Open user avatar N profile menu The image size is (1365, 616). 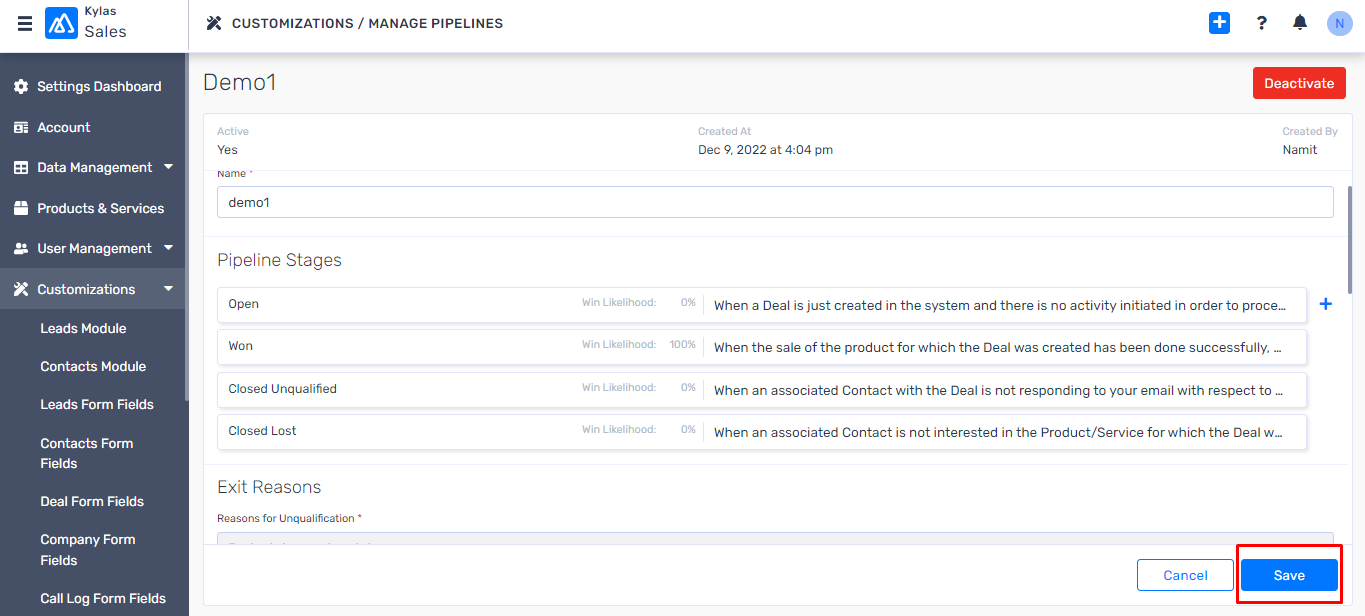click(x=1340, y=23)
